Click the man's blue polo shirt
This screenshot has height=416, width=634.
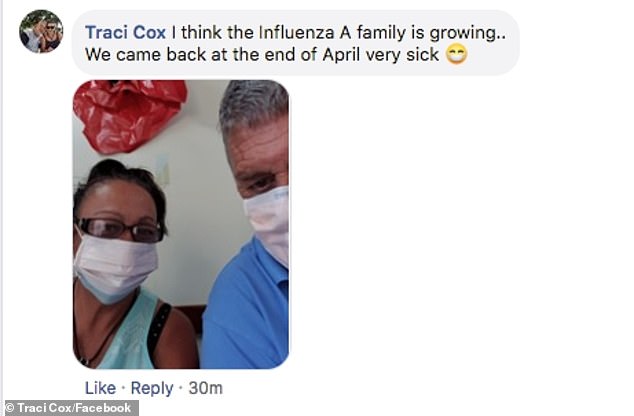tap(245, 305)
